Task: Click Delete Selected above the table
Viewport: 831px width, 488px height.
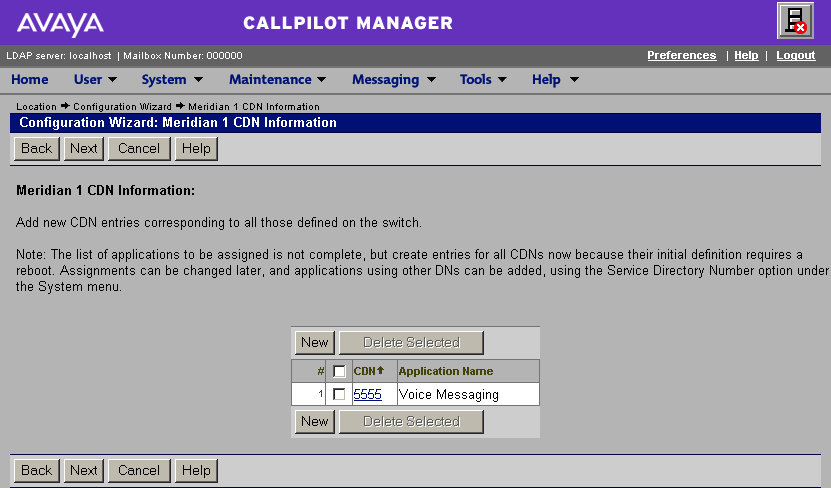Action: [411, 343]
